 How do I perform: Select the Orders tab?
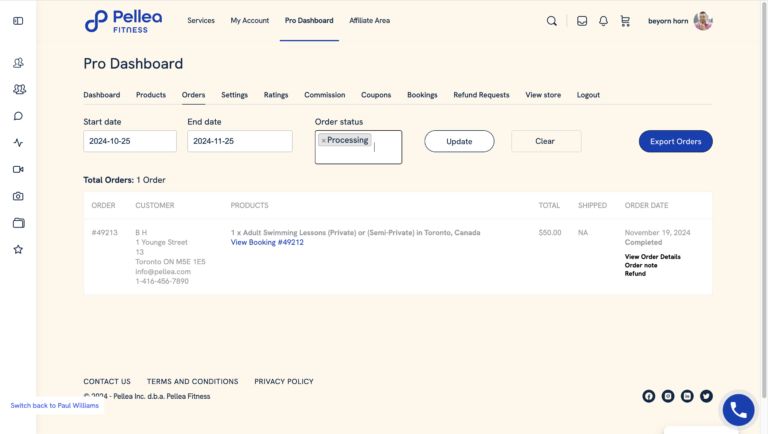point(193,95)
